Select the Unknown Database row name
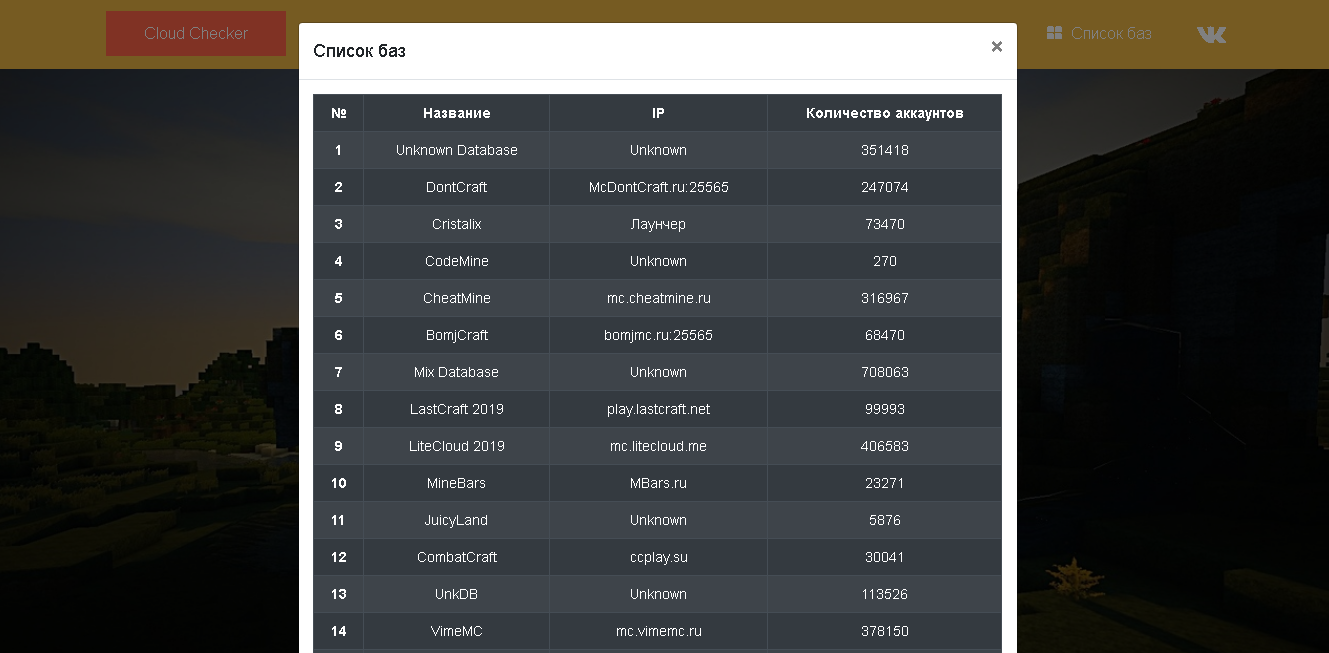The image size is (1329, 653). point(456,150)
